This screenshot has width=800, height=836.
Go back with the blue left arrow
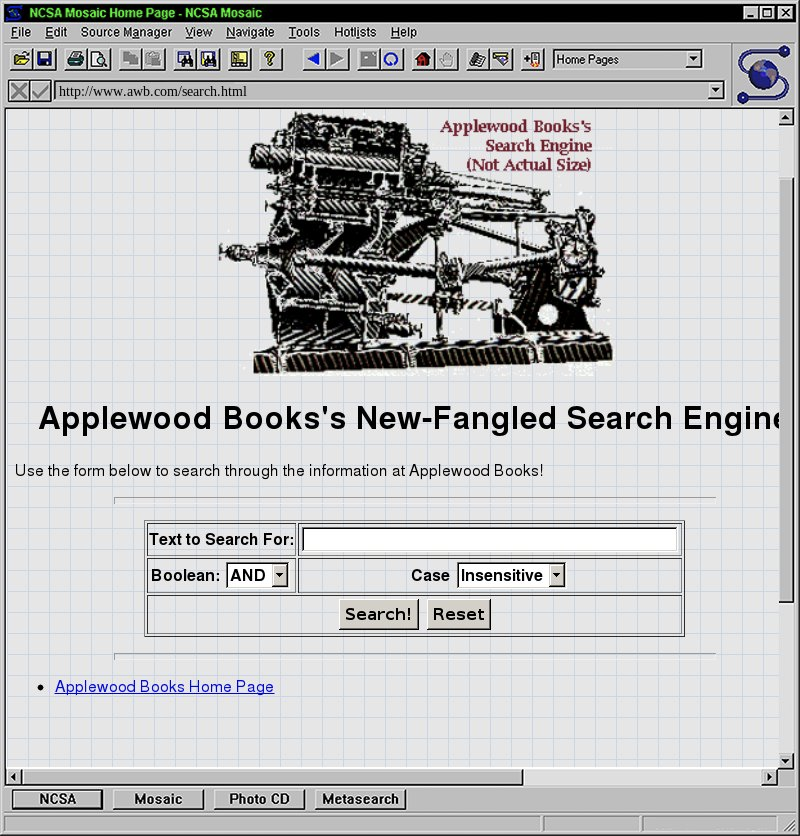click(x=313, y=60)
